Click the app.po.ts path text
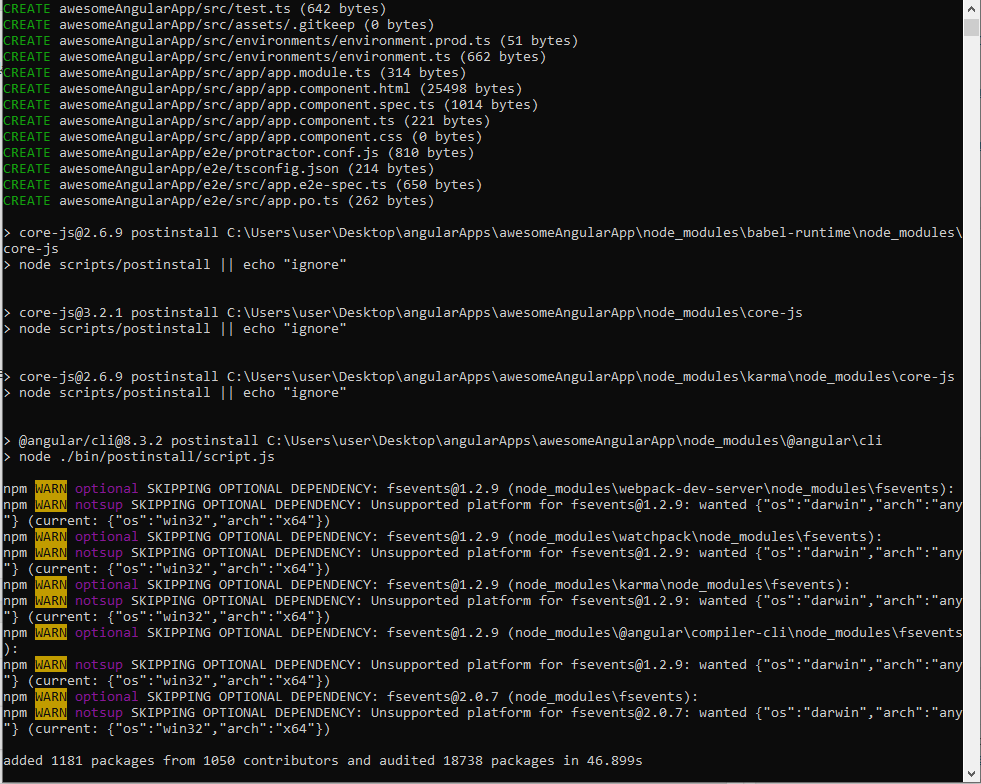 [199, 201]
